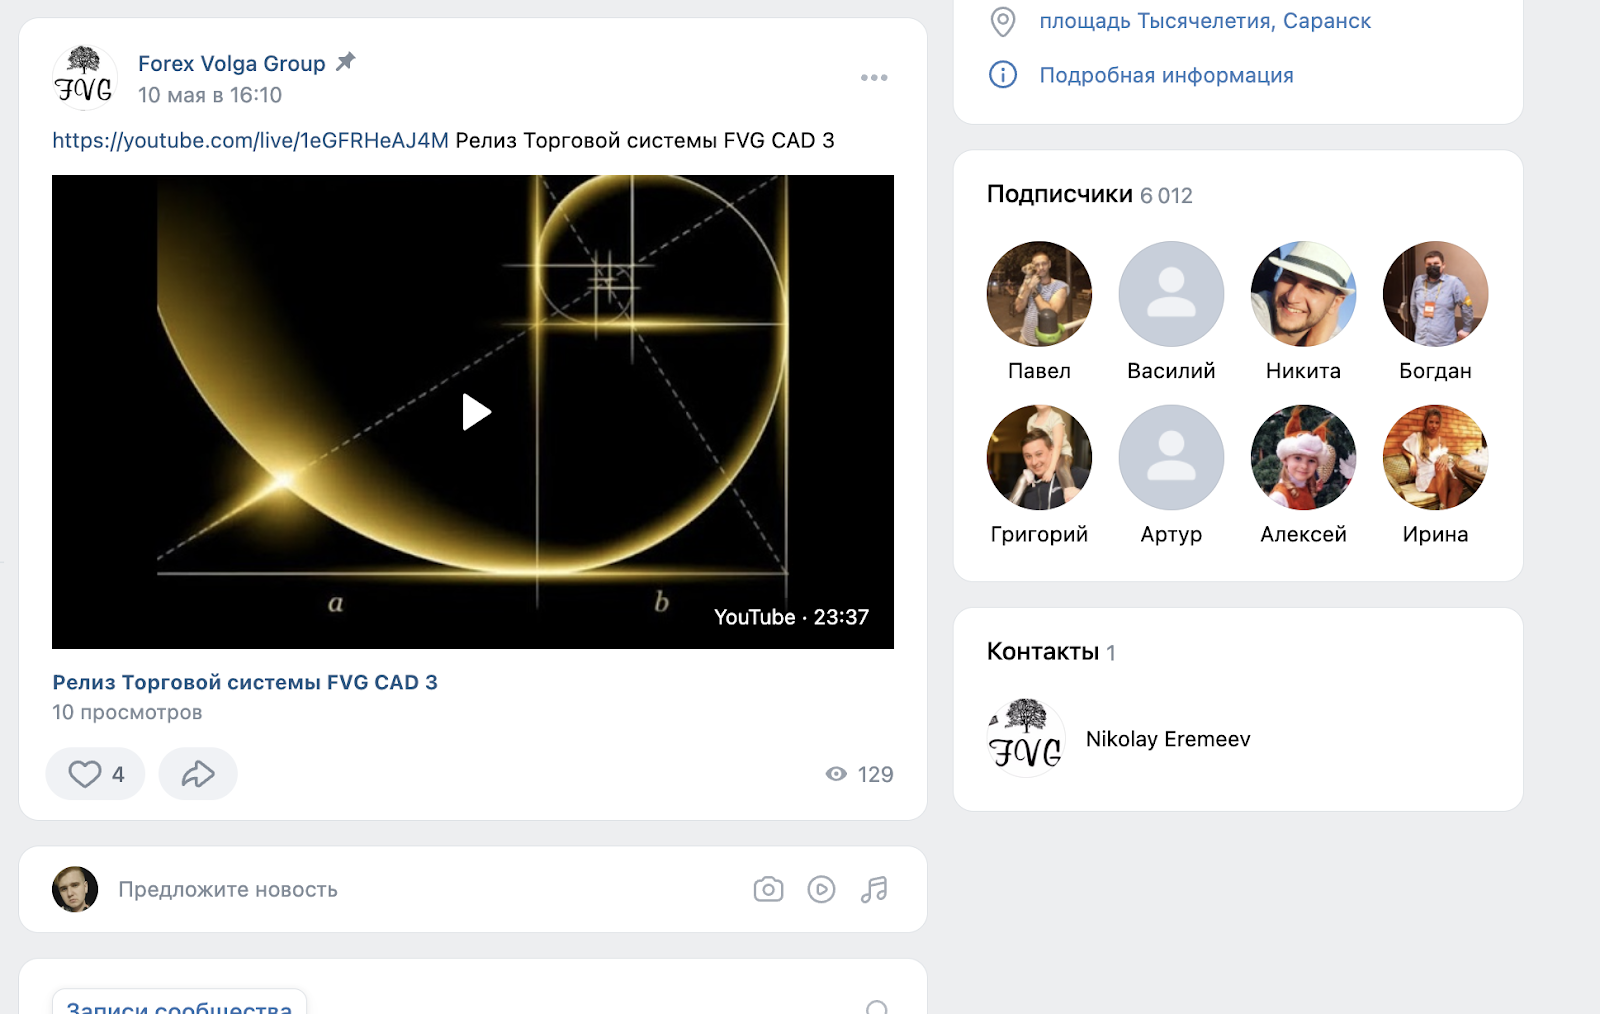Open subscriber Никита avatar
This screenshot has height=1014, width=1600.
(x=1303, y=294)
